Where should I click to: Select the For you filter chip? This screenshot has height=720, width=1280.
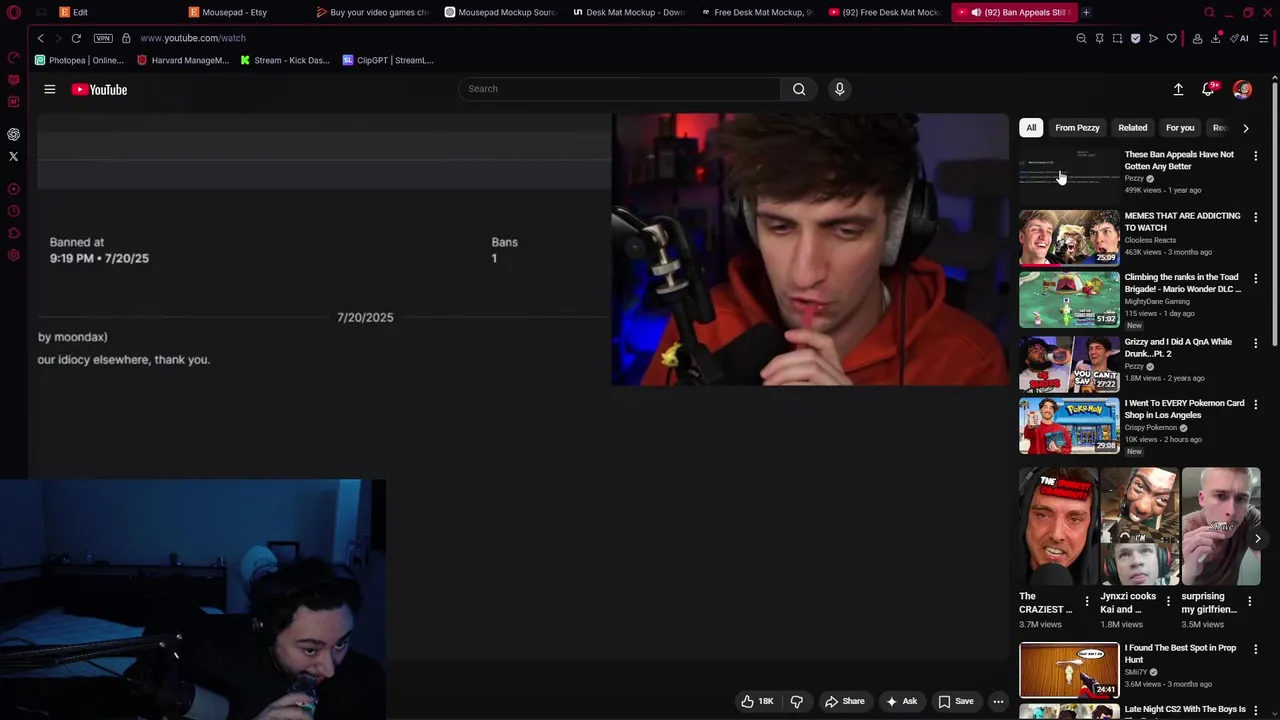coord(1180,128)
